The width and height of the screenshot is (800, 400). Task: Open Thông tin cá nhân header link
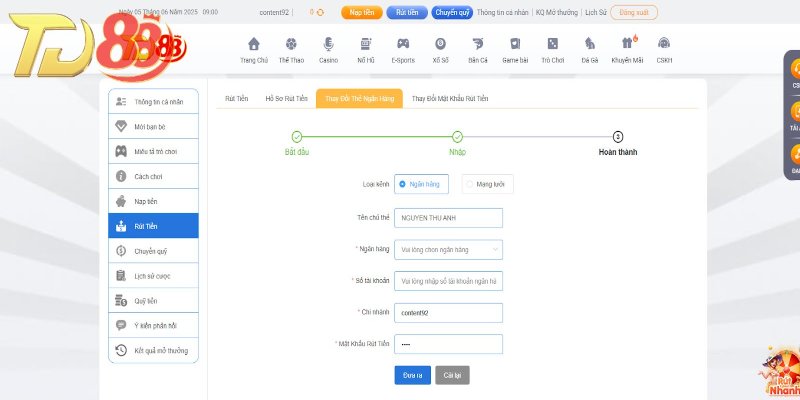point(502,12)
